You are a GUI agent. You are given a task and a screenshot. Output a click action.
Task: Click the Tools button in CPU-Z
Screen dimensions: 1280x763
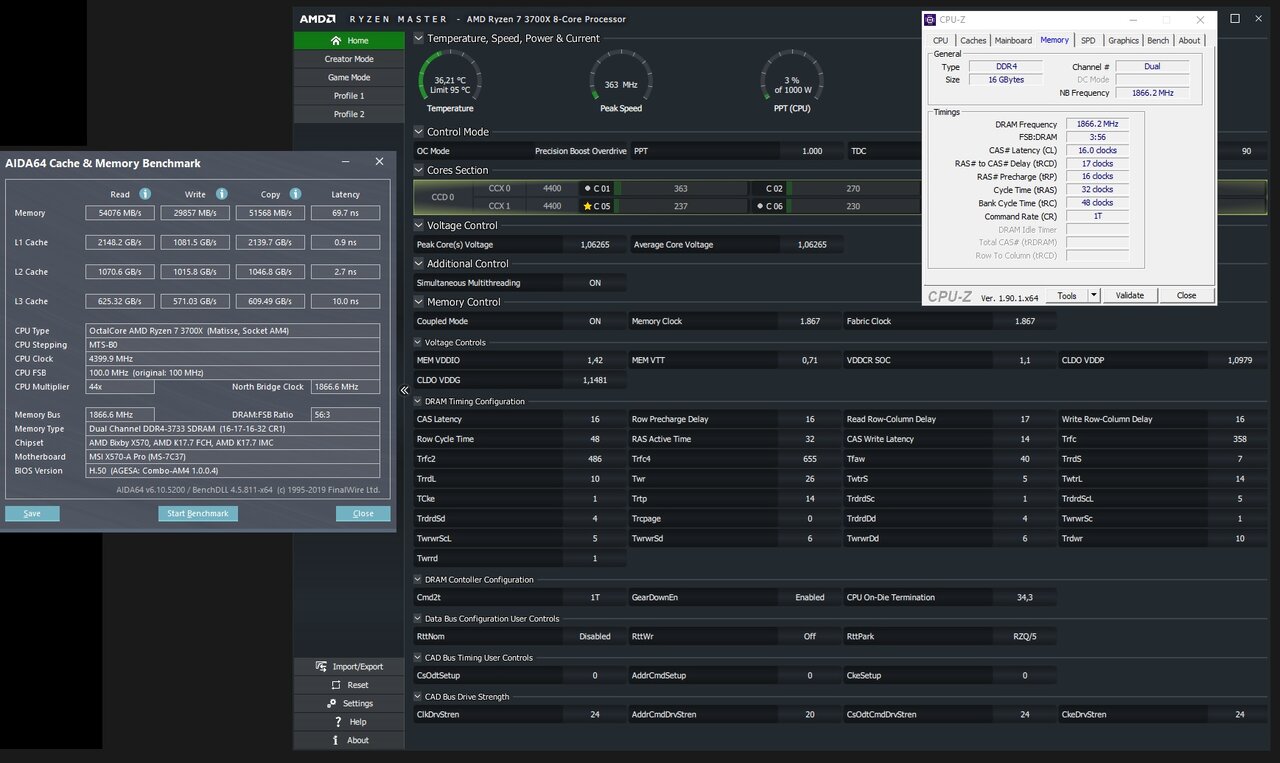pos(1067,295)
